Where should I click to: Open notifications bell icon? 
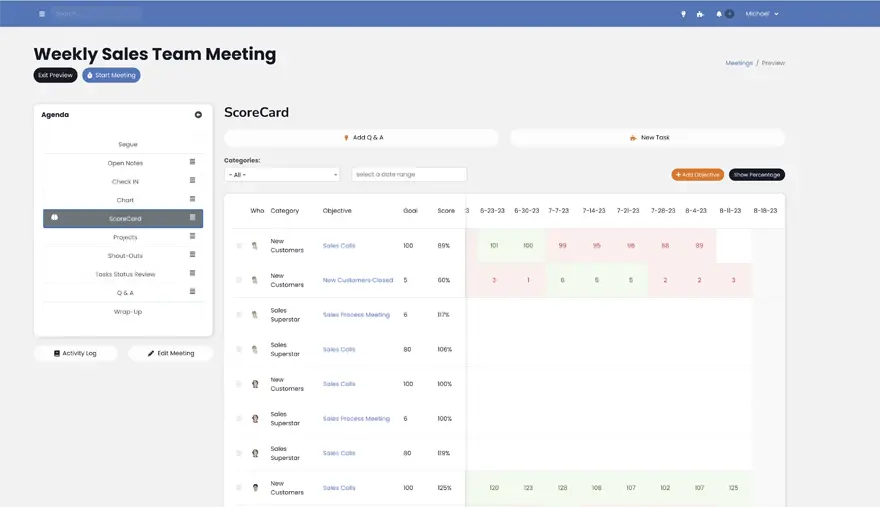coord(719,14)
